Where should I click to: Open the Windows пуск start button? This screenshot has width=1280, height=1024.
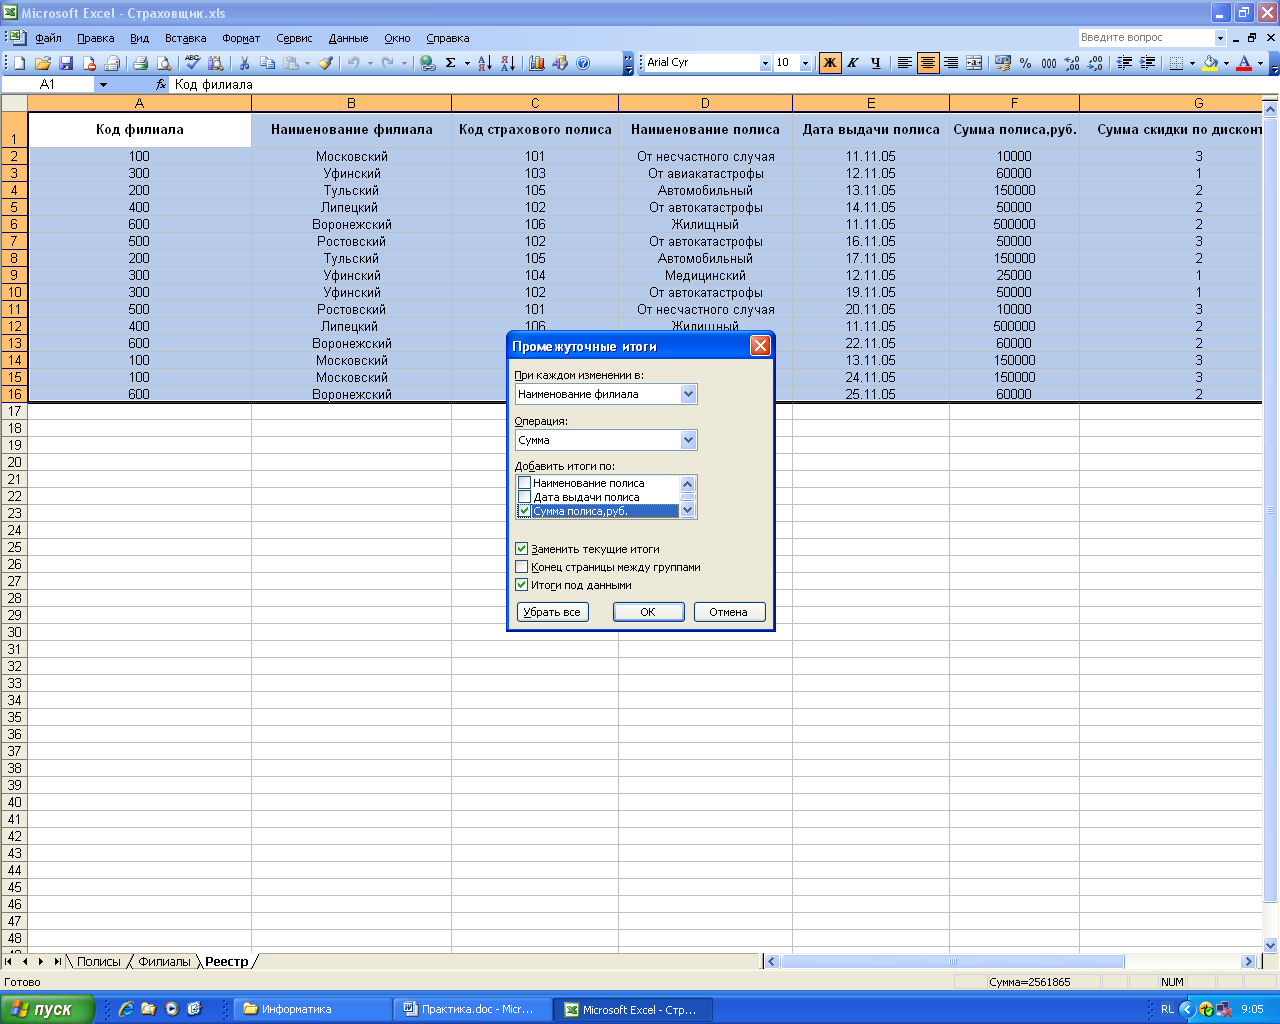coord(47,1009)
